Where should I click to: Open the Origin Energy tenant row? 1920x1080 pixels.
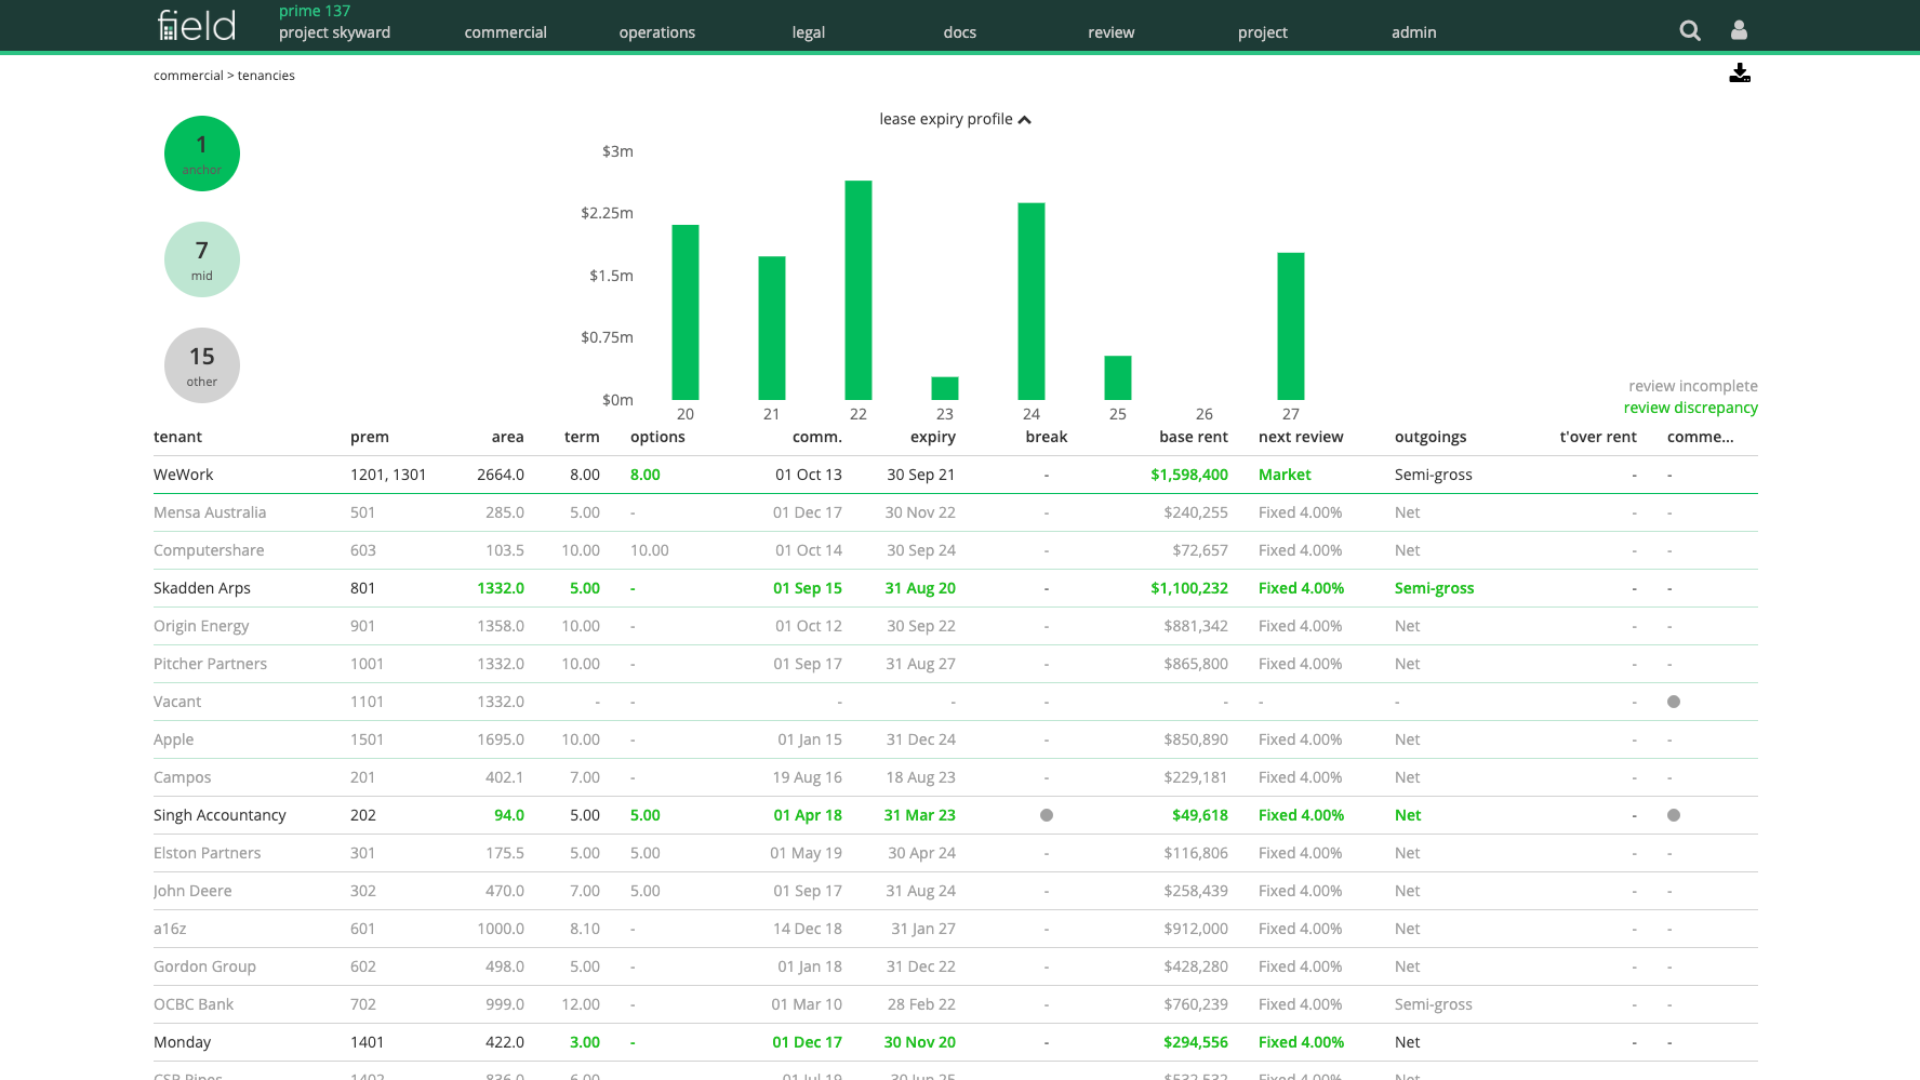[x=955, y=627]
